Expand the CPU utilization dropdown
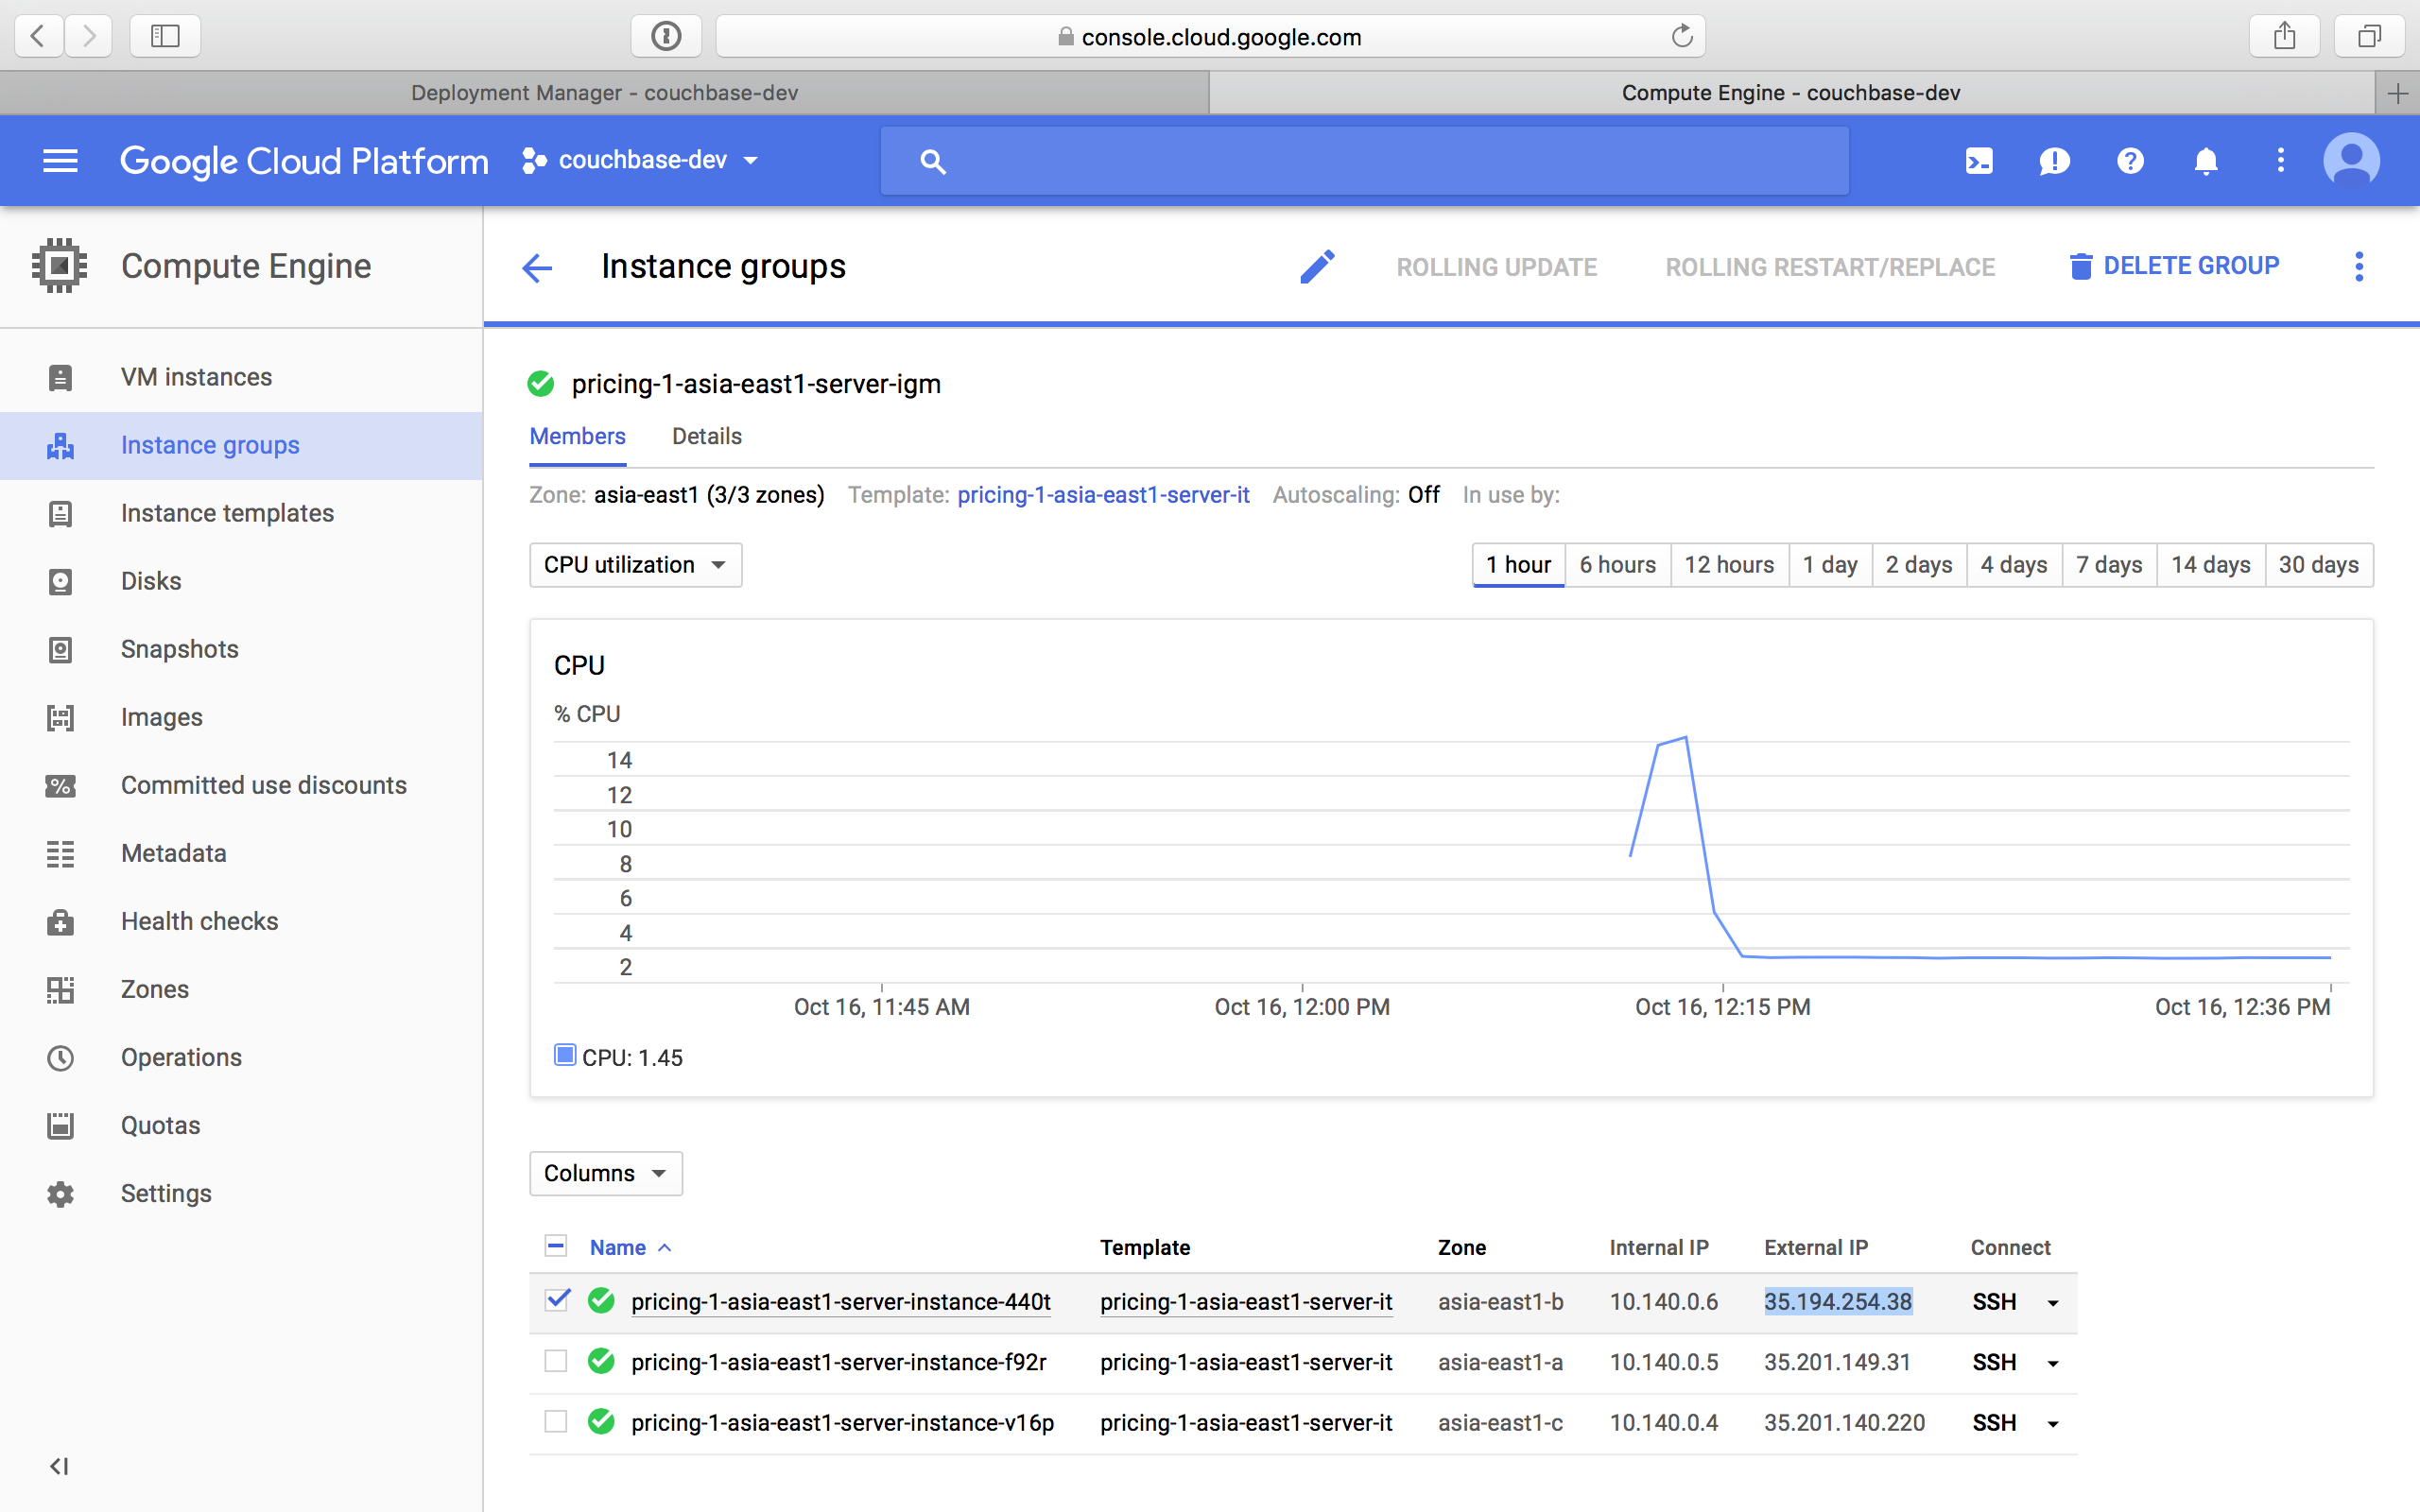 [x=632, y=562]
